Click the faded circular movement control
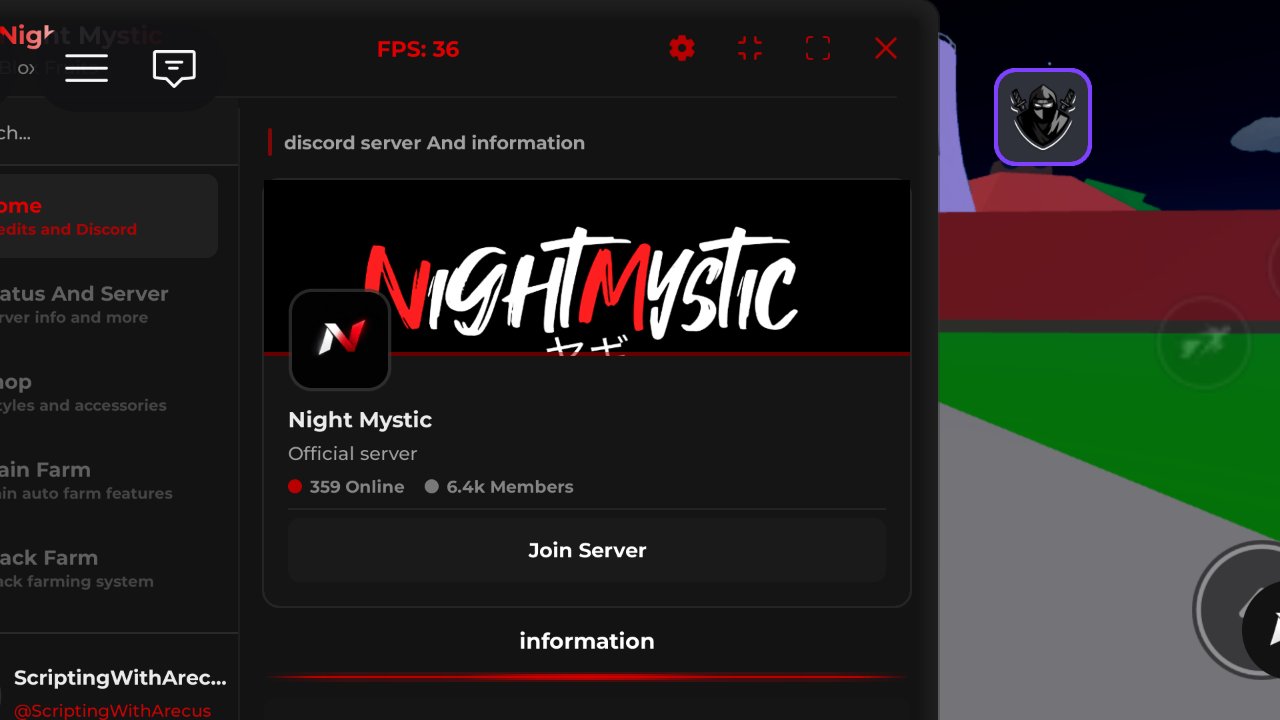 1204,343
